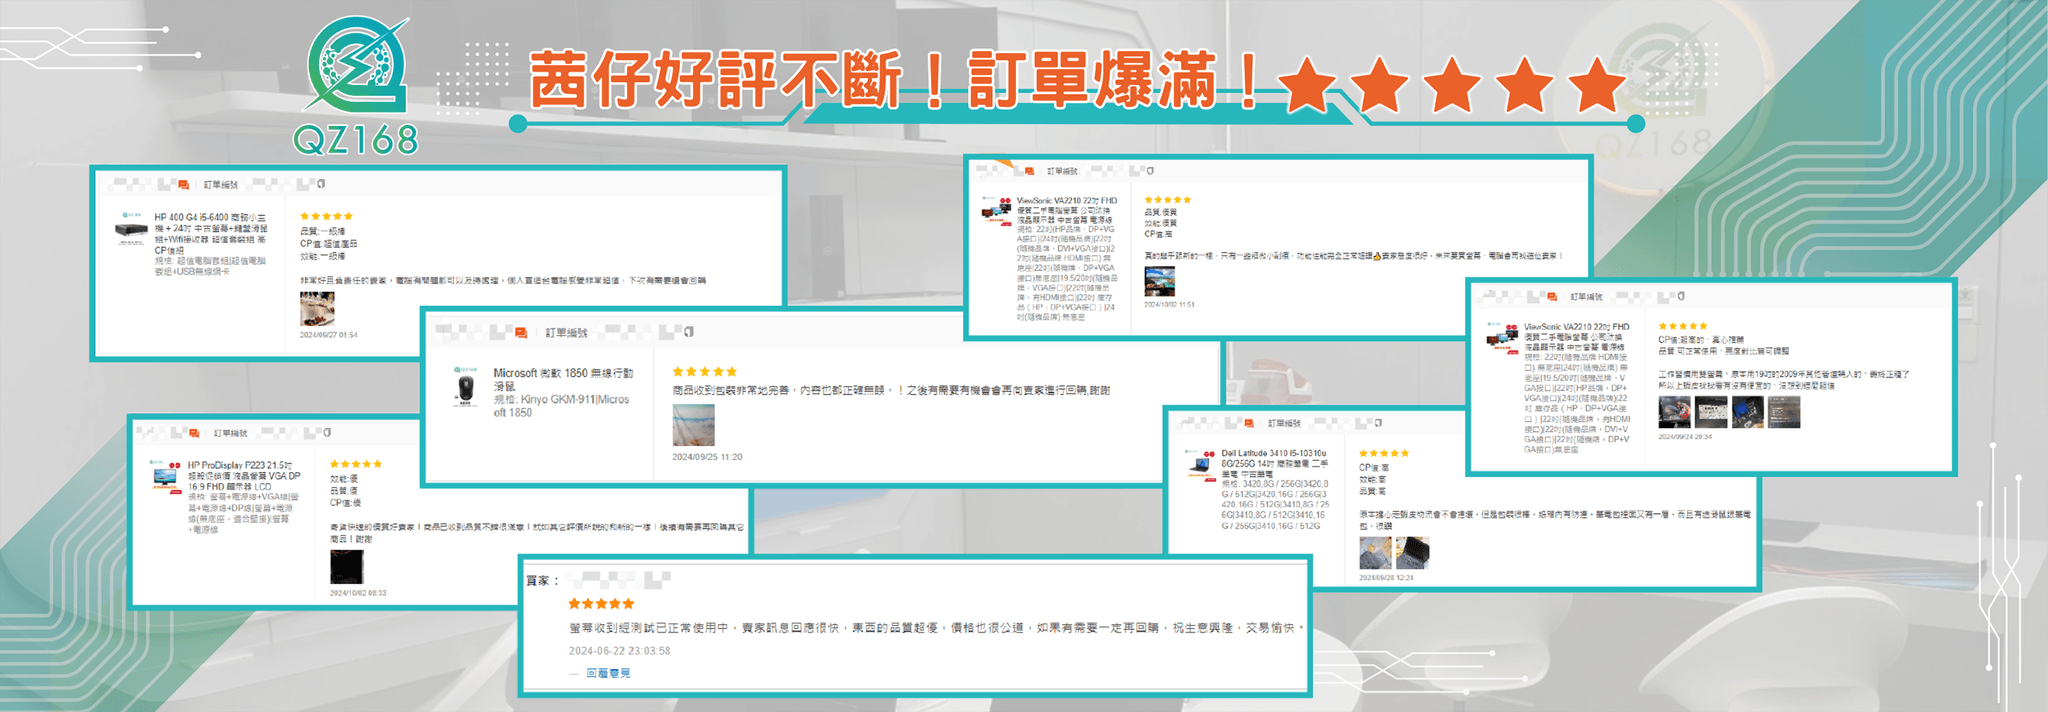Image resolution: width=2048 pixels, height=712 pixels.
Task: Click the chat icon on Dell Latitude 3410 review
Action: coord(1247,423)
